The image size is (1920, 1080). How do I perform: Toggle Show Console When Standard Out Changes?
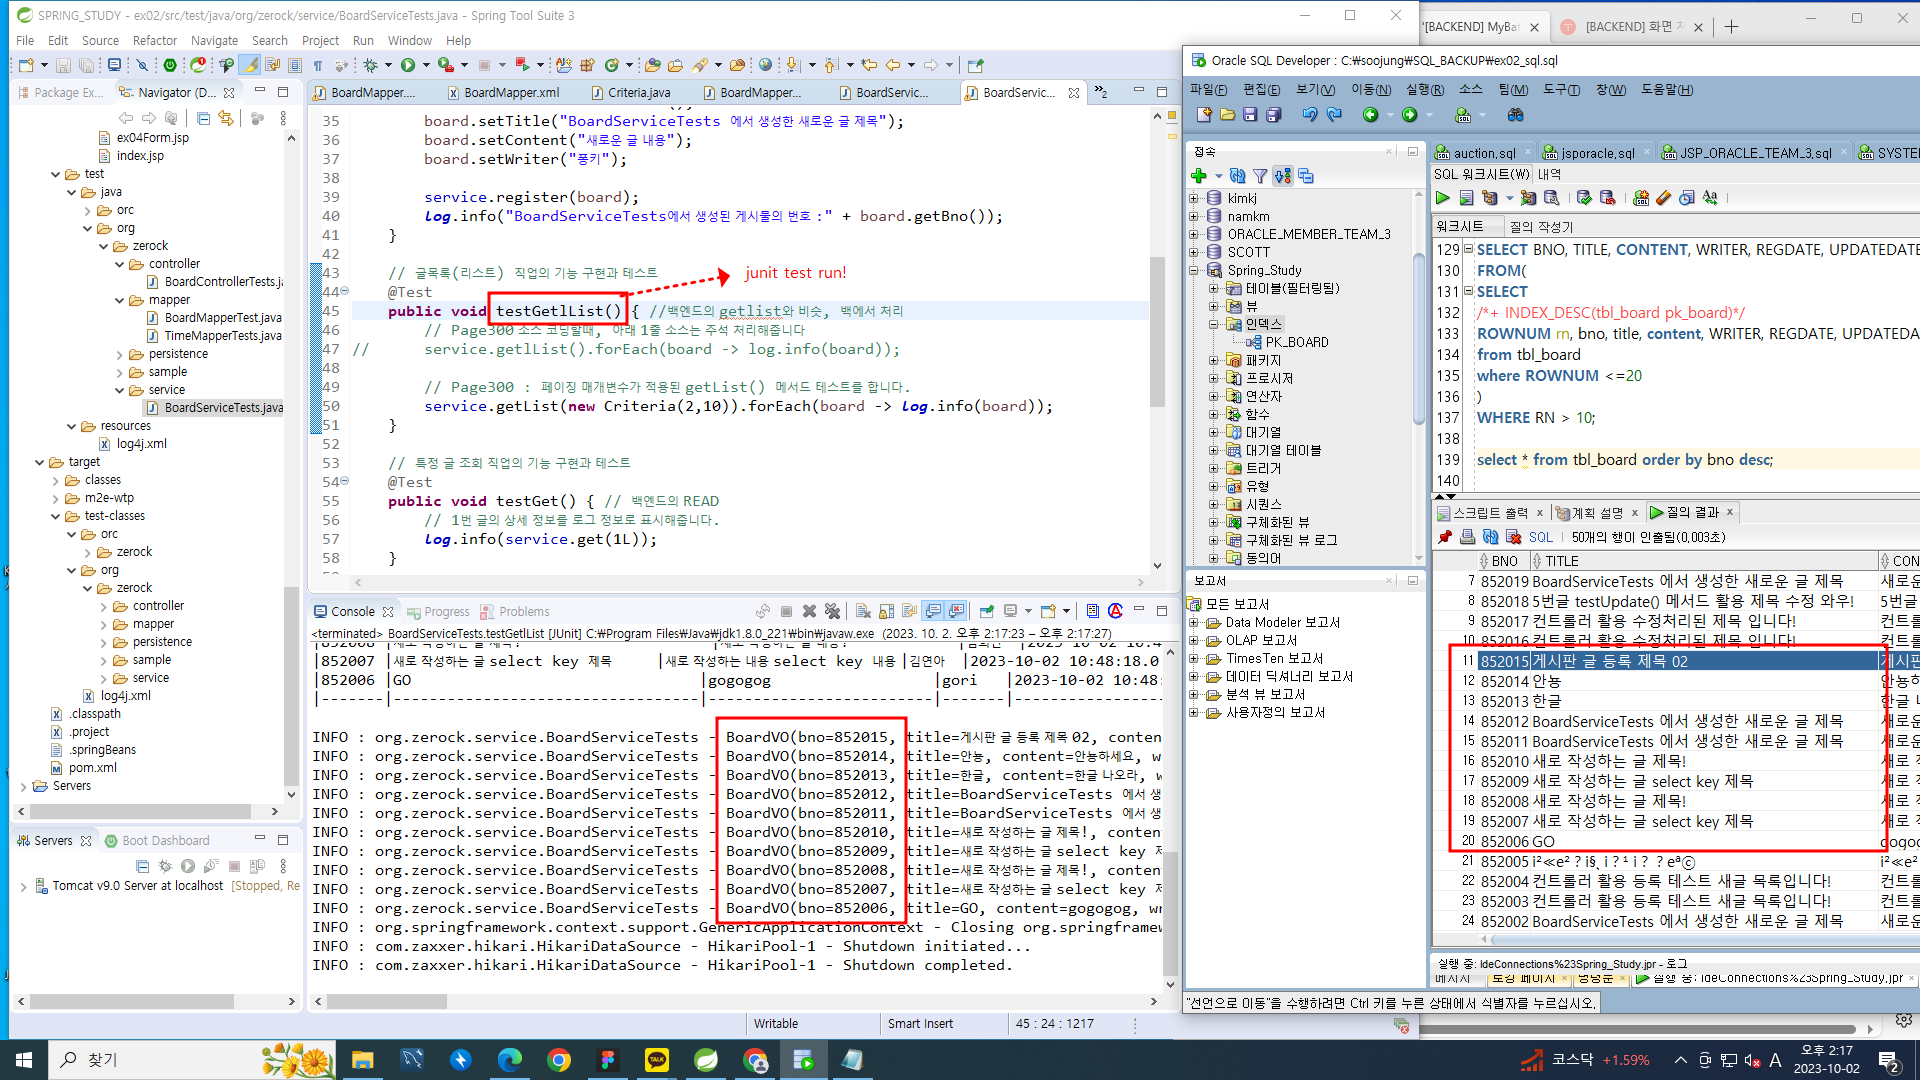(933, 611)
